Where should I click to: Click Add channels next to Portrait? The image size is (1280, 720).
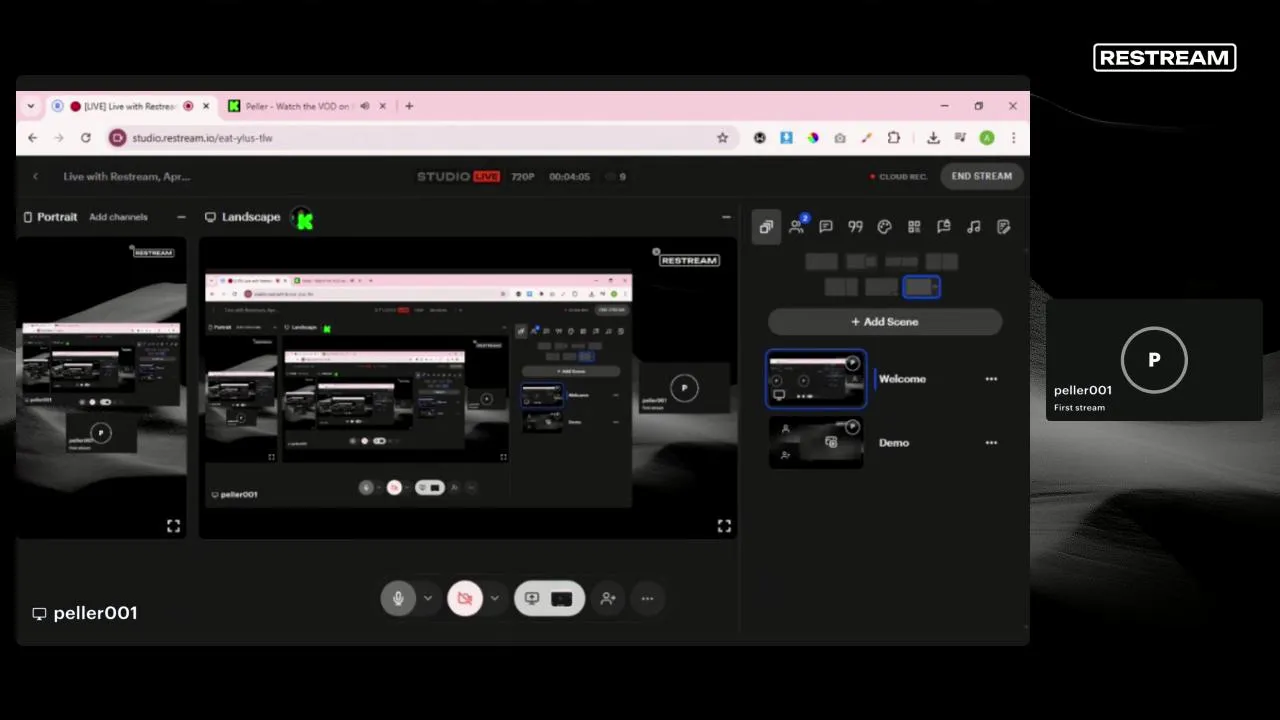(x=118, y=217)
